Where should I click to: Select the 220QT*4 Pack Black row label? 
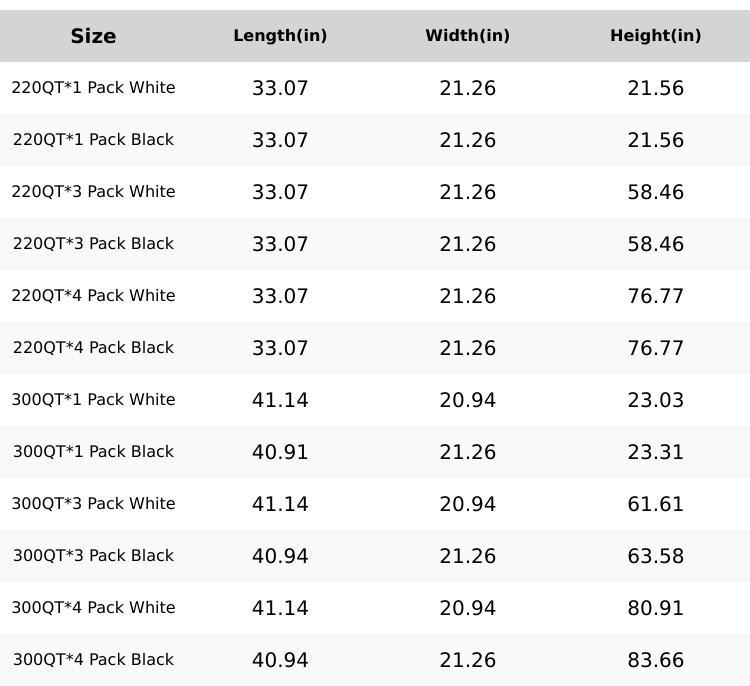pyautogui.click(x=93, y=348)
